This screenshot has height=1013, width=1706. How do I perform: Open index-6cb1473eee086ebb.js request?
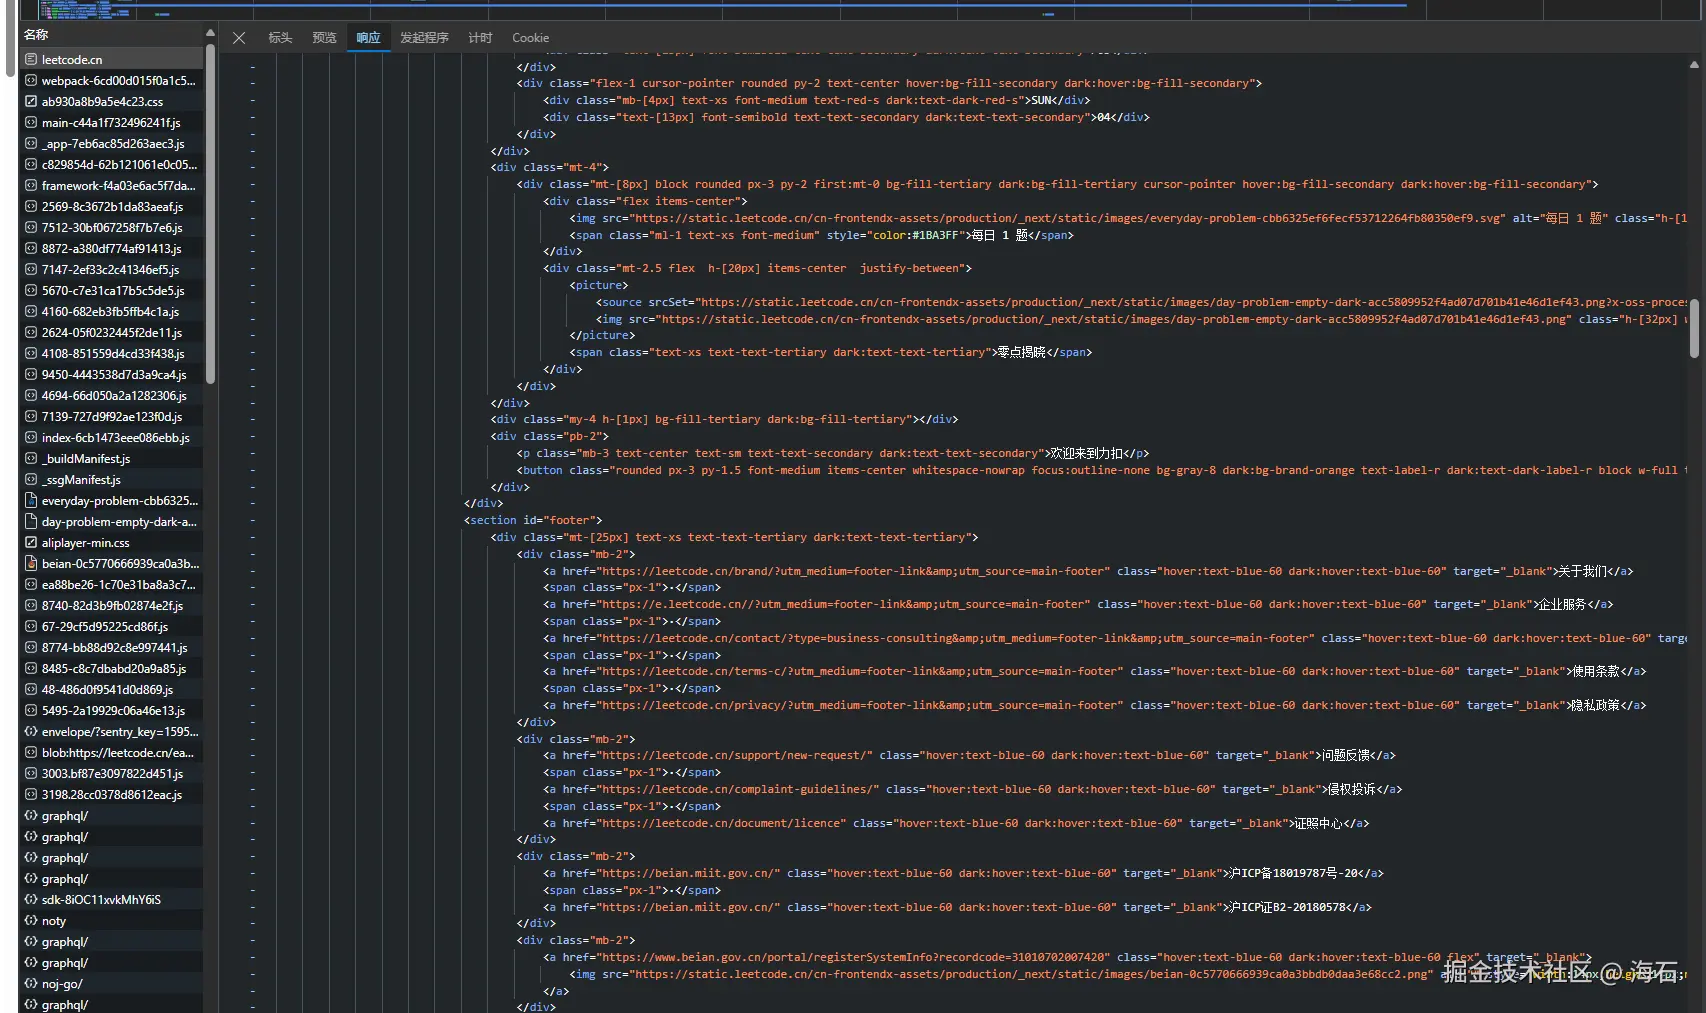(x=112, y=438)
